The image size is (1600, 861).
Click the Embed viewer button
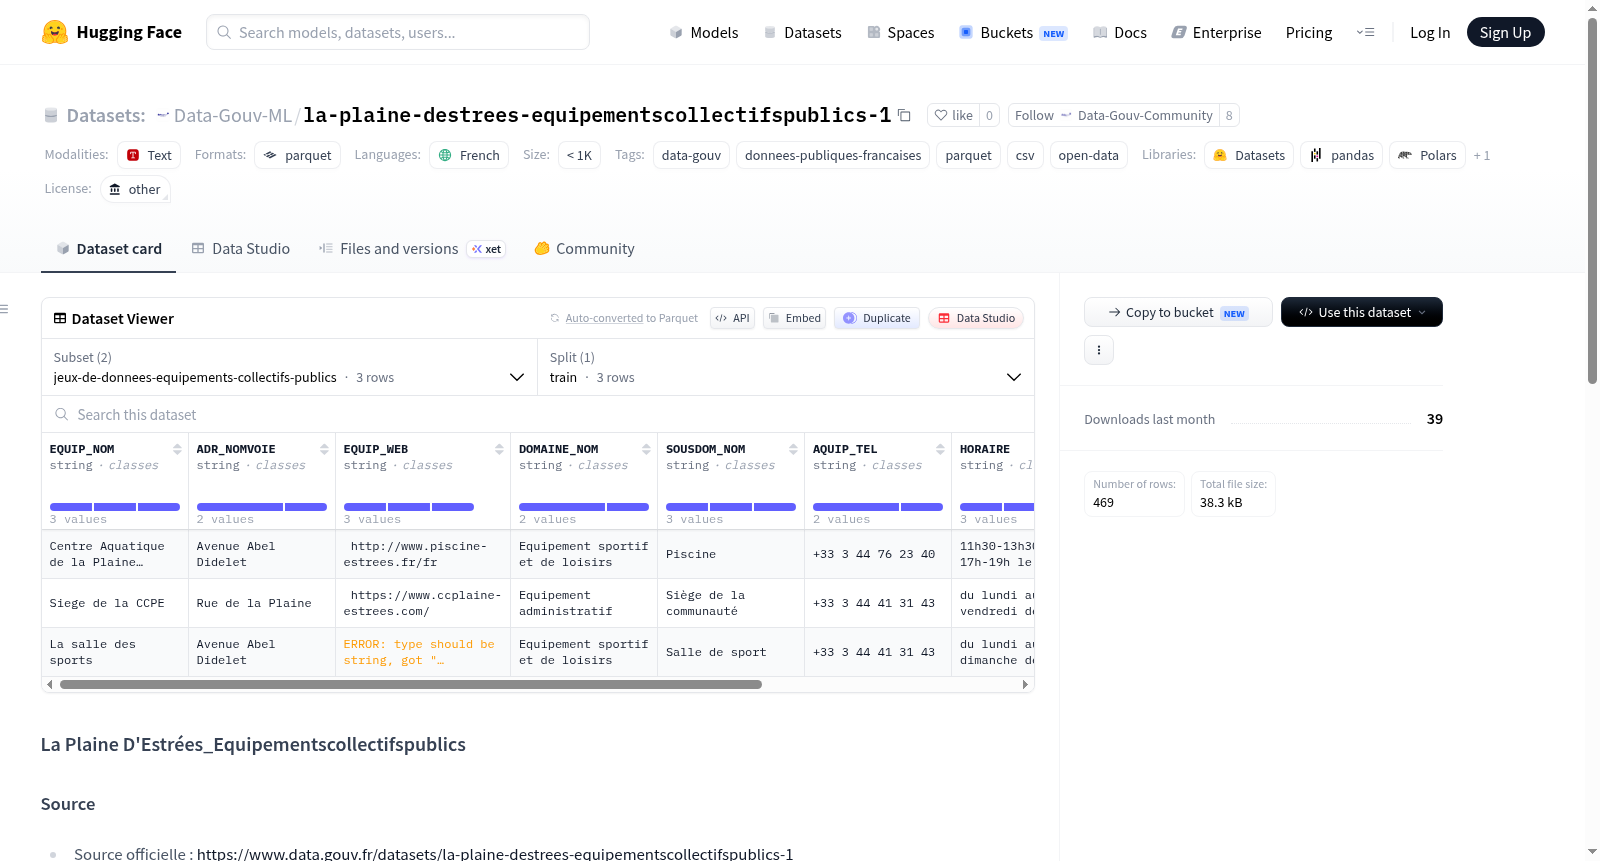(795, 318)
